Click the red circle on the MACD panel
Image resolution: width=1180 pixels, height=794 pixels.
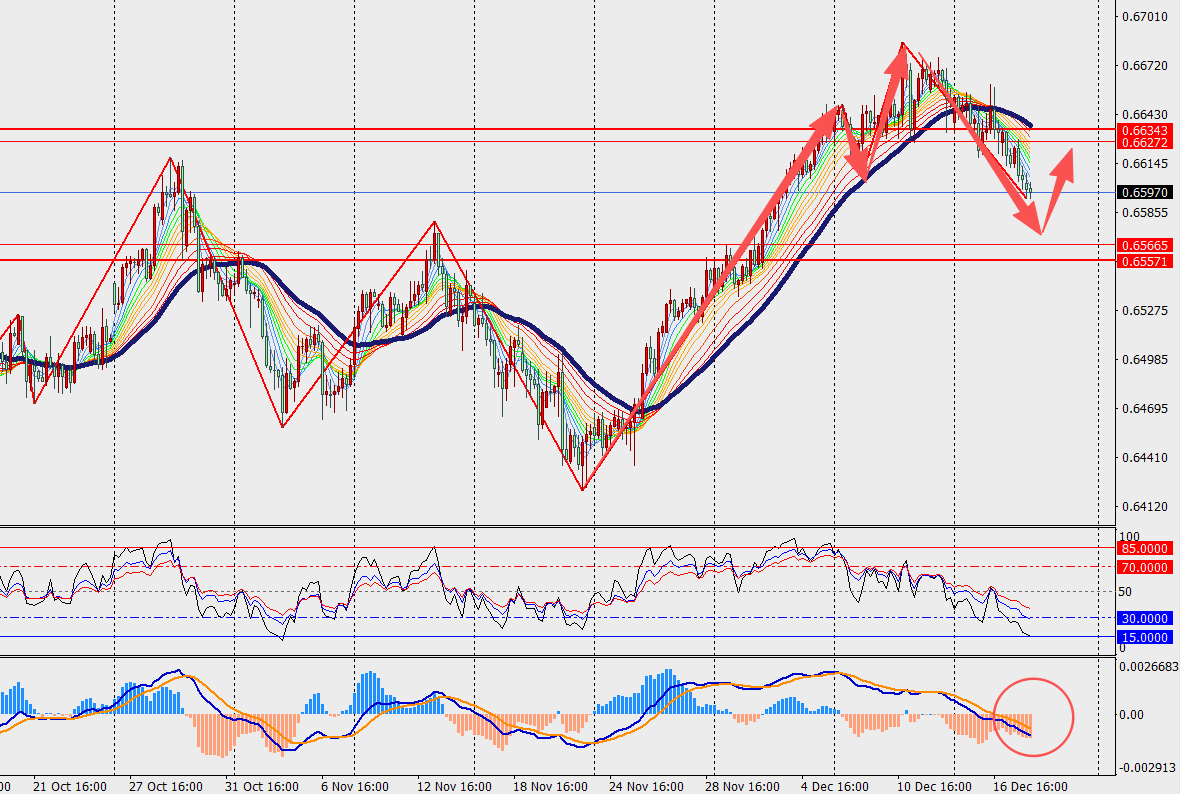click(x=1033, y=716)
